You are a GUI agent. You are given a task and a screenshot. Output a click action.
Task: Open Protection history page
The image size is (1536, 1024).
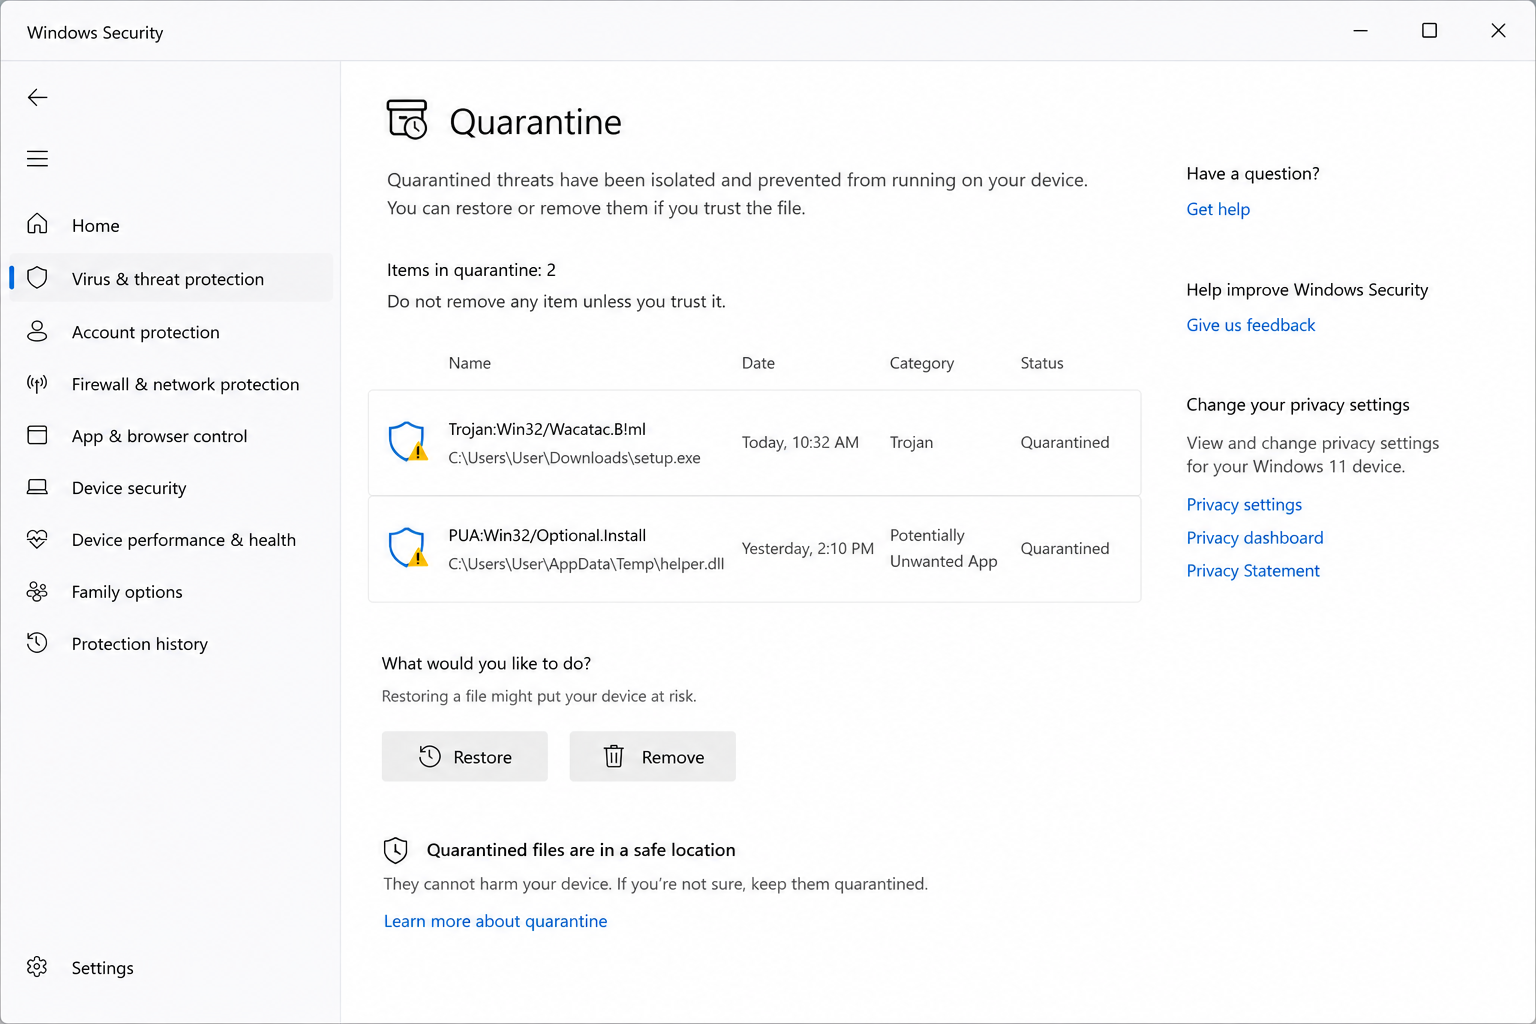tap(140, 644)
